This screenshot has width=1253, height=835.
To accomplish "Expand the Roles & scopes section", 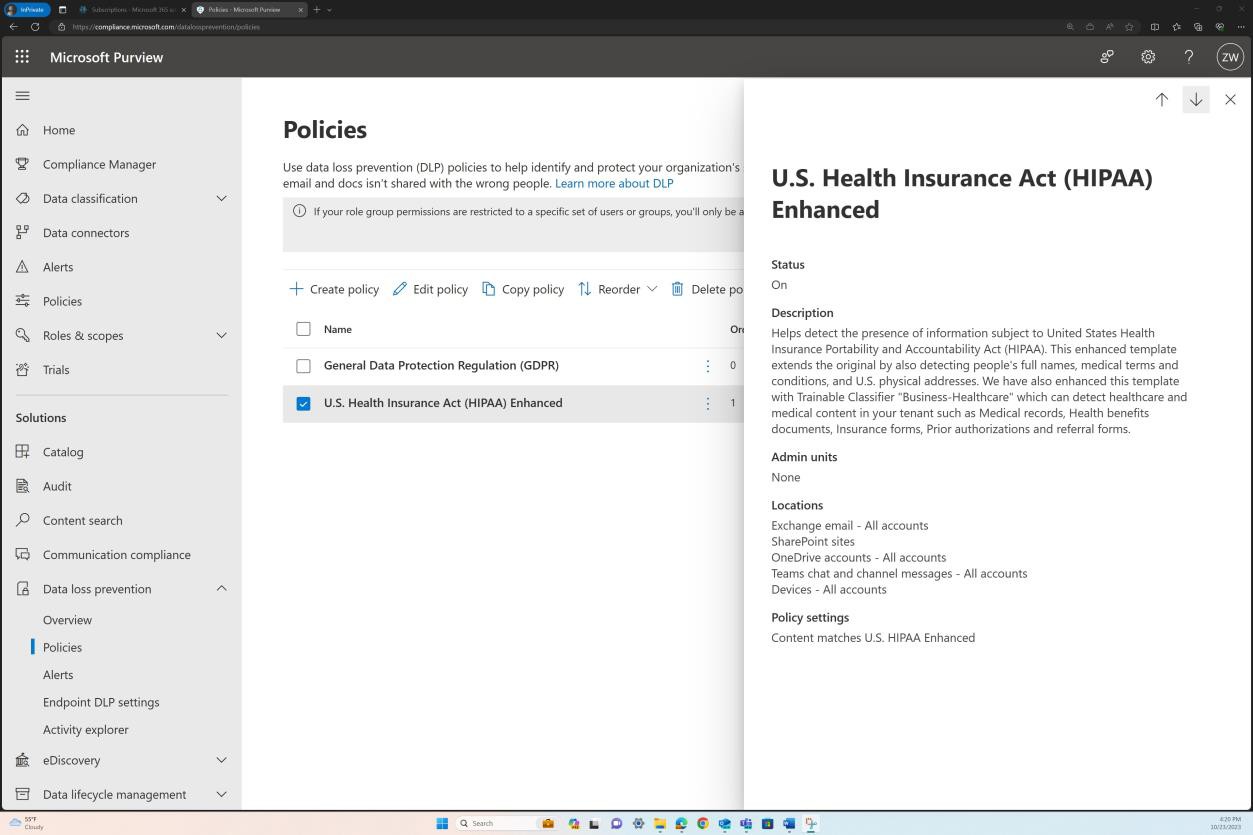I will pyautogui.click(x=221, y=335).
